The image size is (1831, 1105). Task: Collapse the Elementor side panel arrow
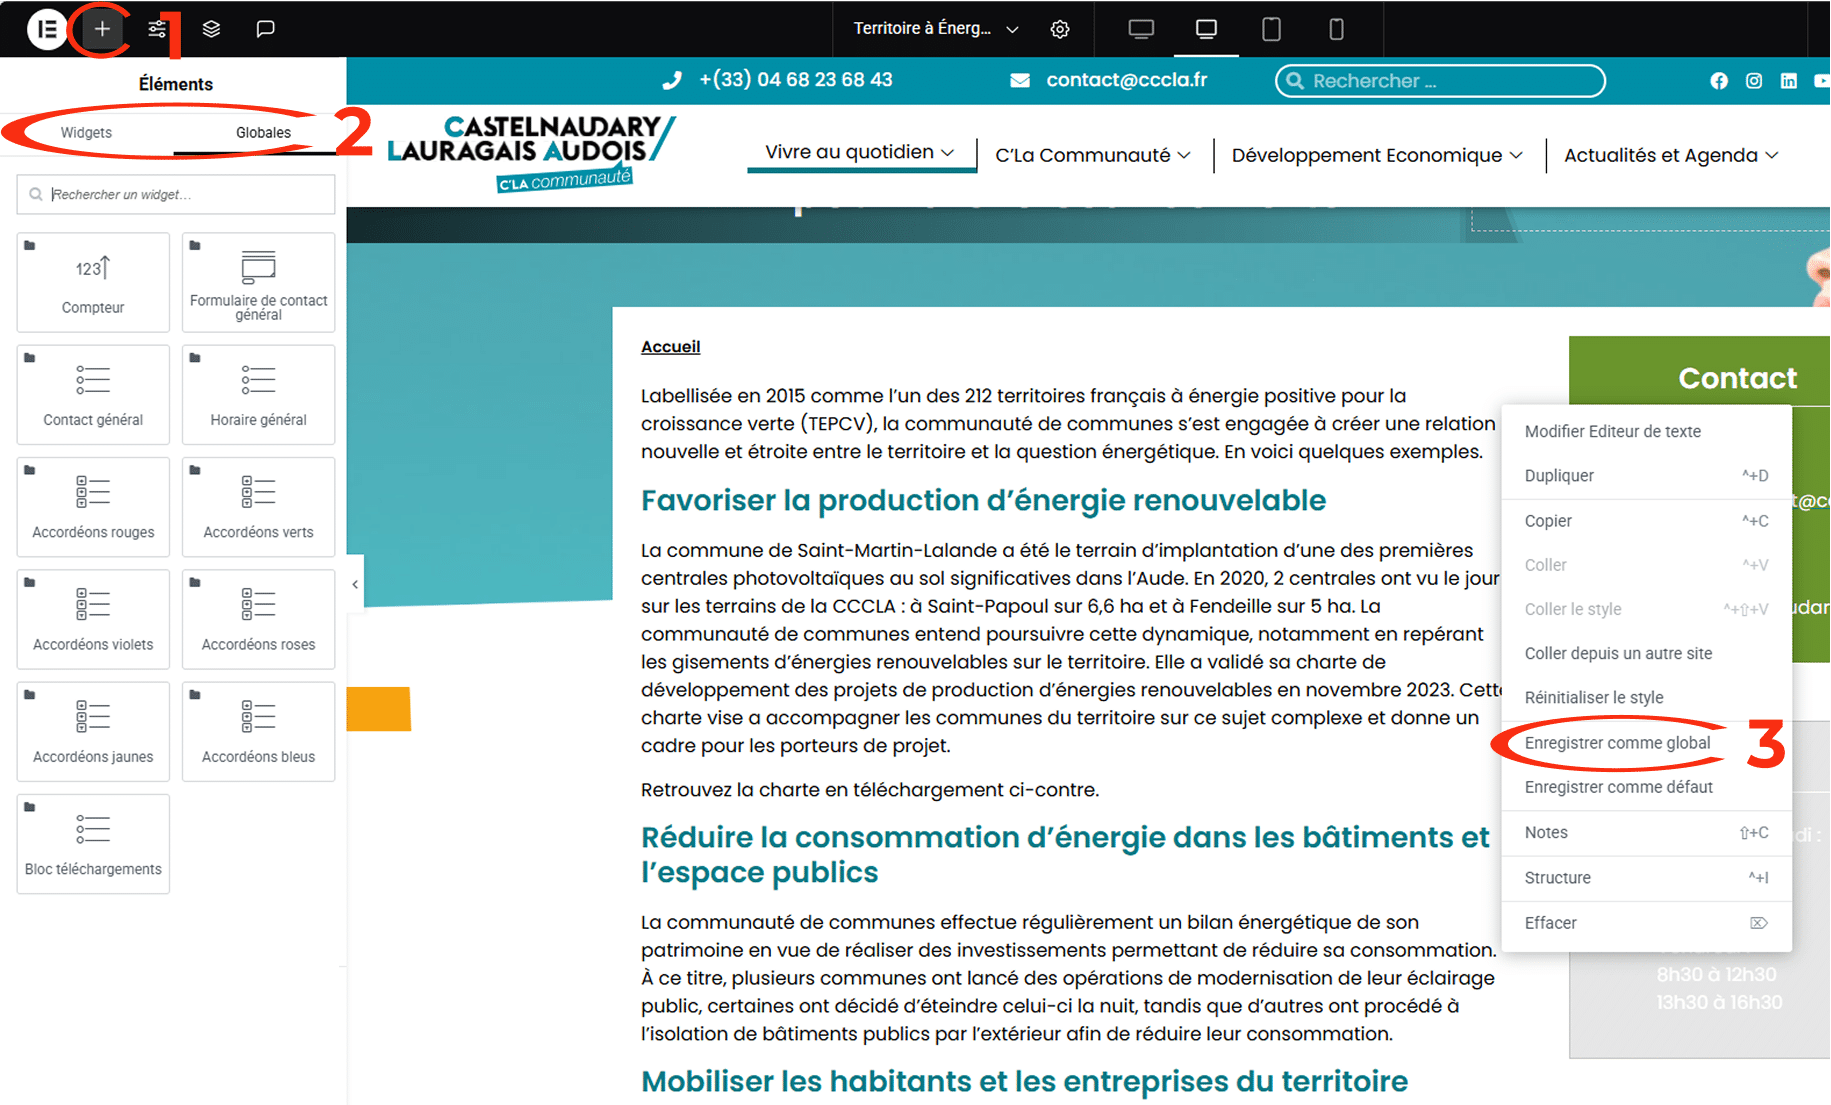coord(355,584)
